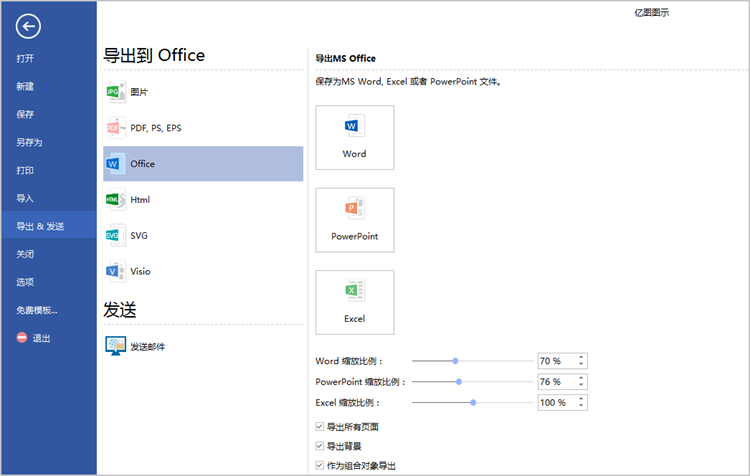This screenshot has height=476, width=750.
Task: Export to PowerPoint using the PowerPoint tile
Action: (x=354, y=220)
